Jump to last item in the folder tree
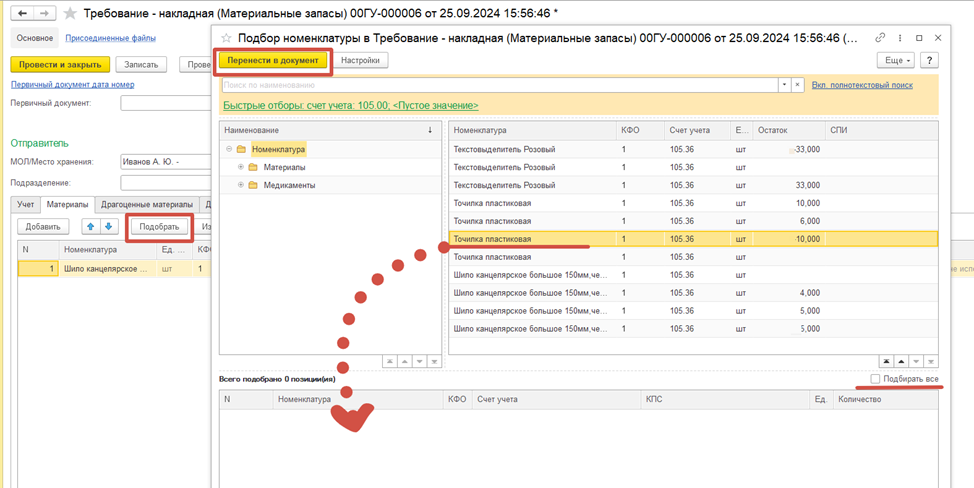Screen dimensions: 974x488 pyautogui.click(x=434, y=361)
